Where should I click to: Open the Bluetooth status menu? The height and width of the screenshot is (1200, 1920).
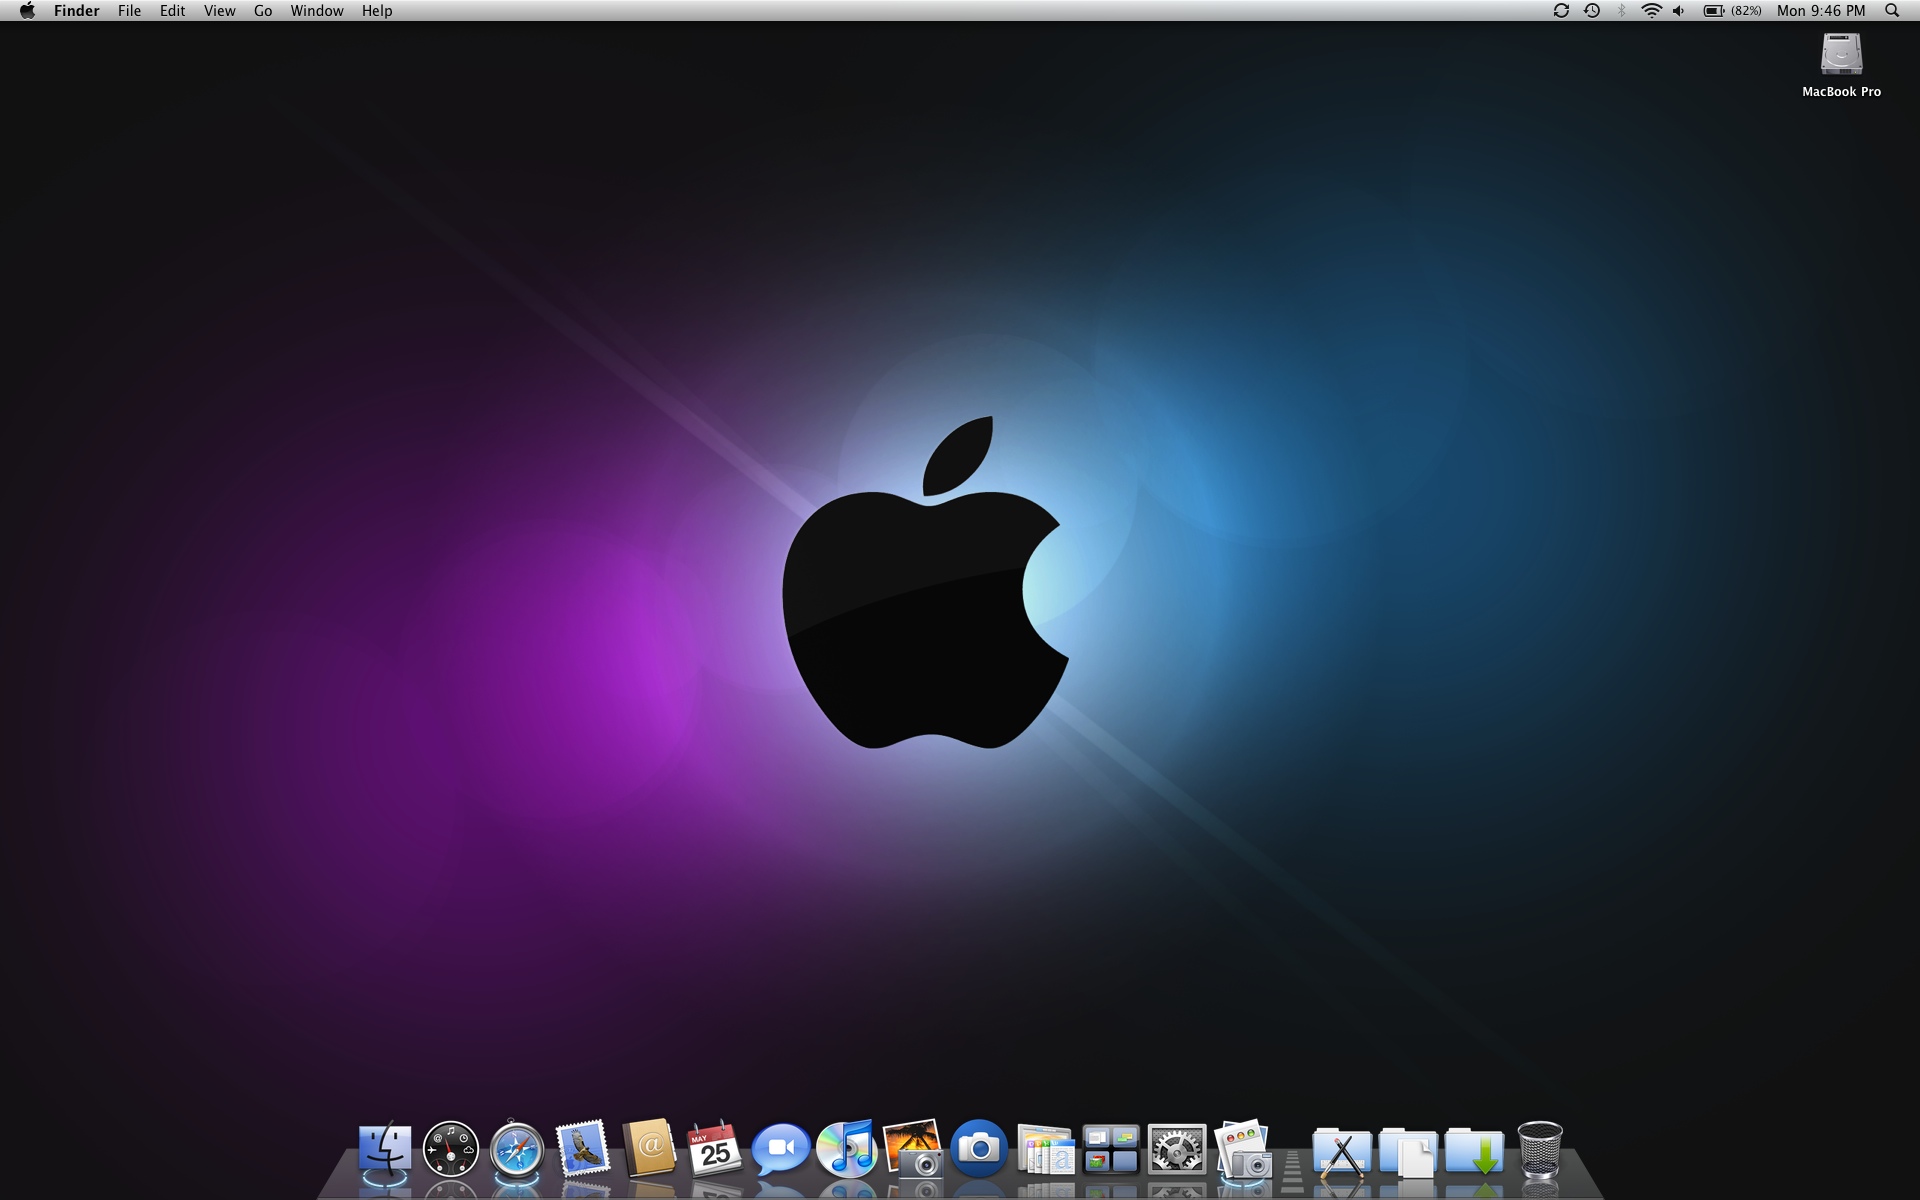[x=1621, y=11]
